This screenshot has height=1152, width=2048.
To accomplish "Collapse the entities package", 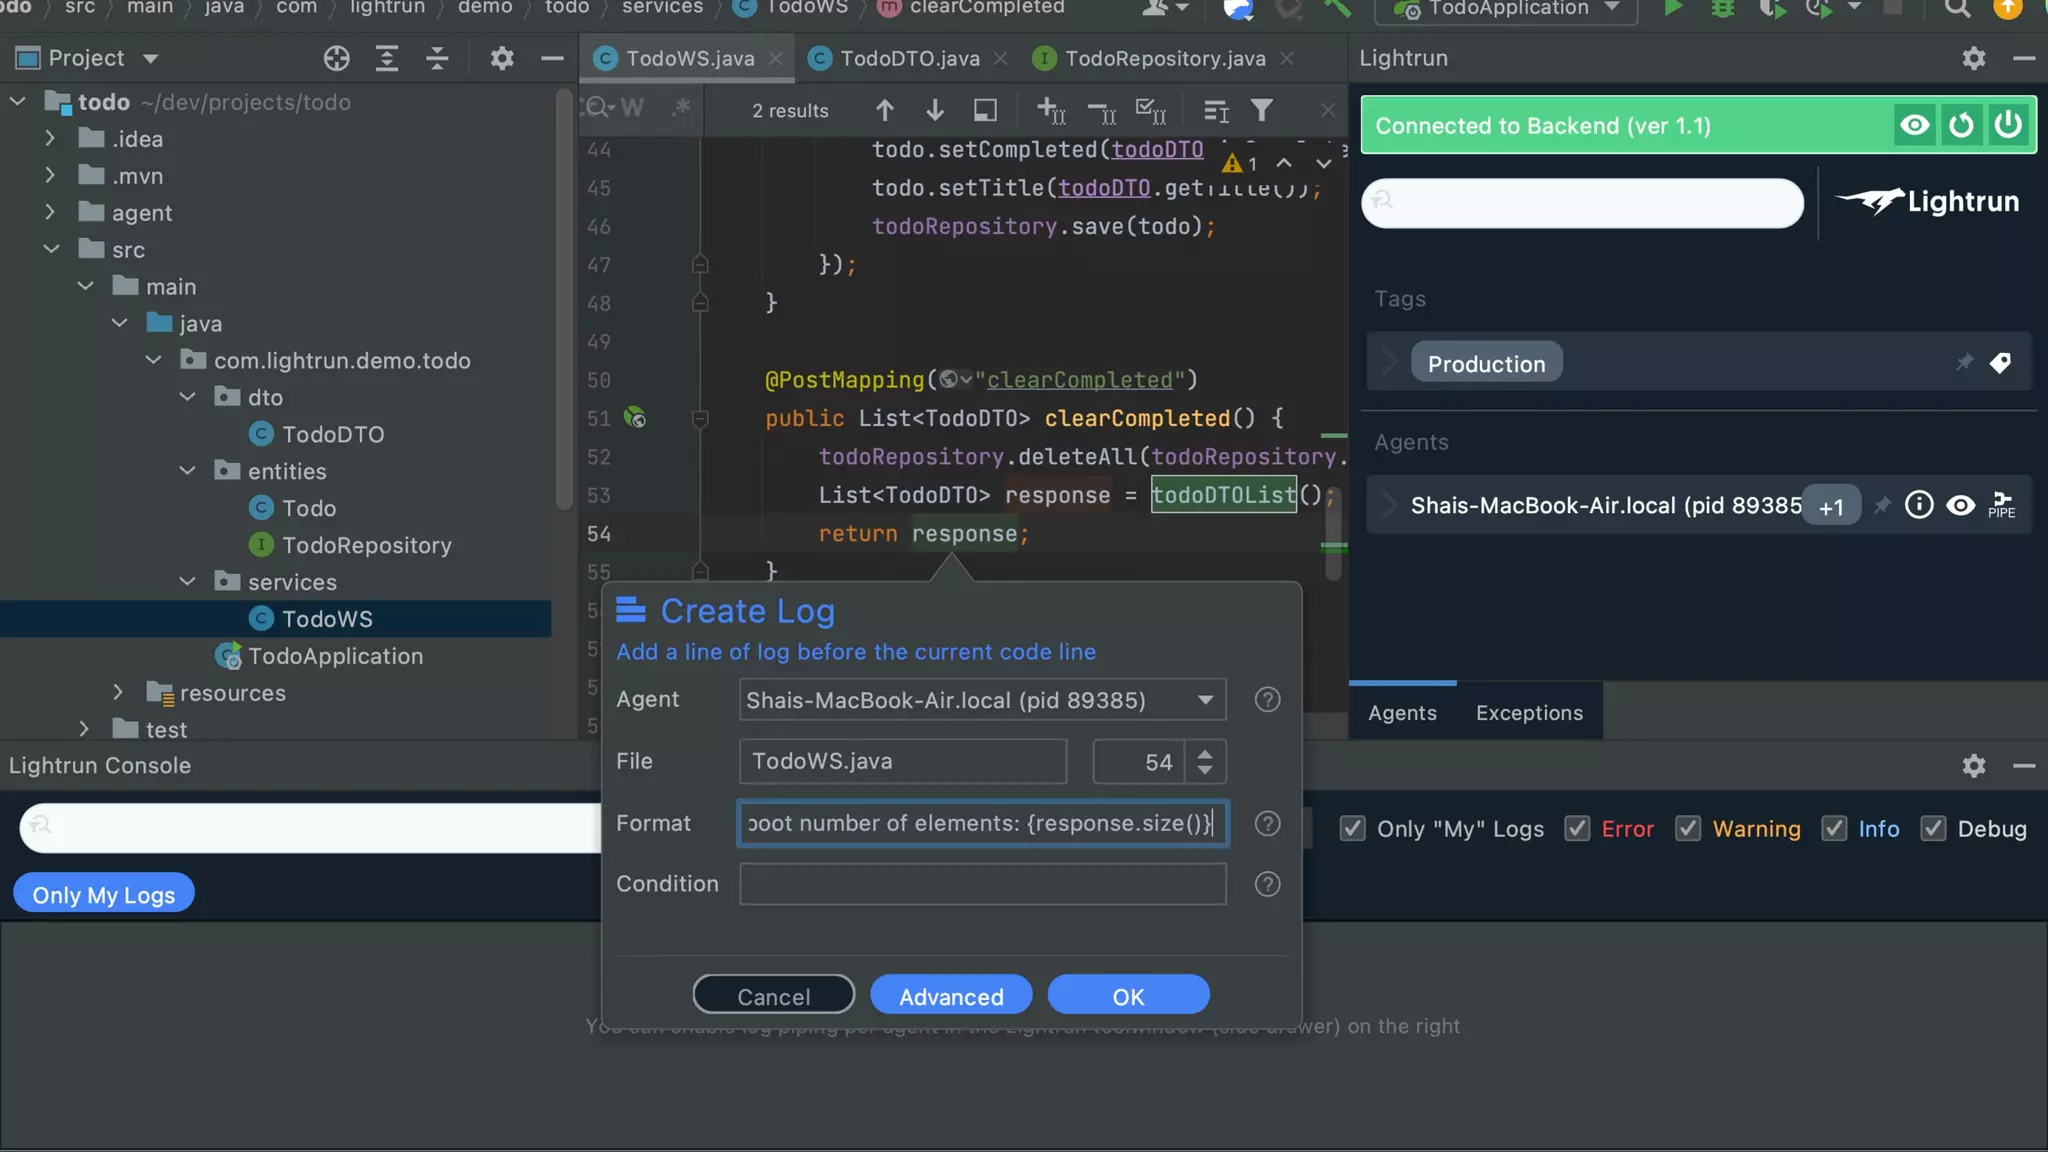I will 187,471.
